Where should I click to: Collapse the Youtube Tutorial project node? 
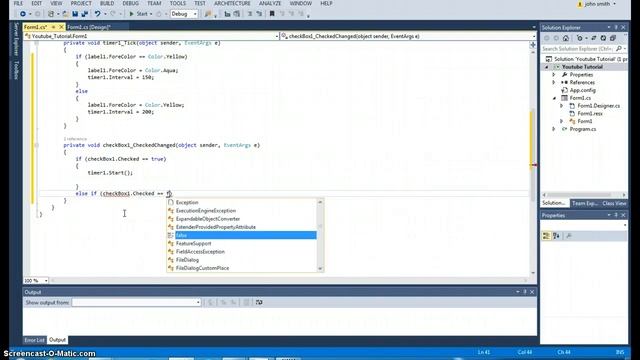click(547, 67)
